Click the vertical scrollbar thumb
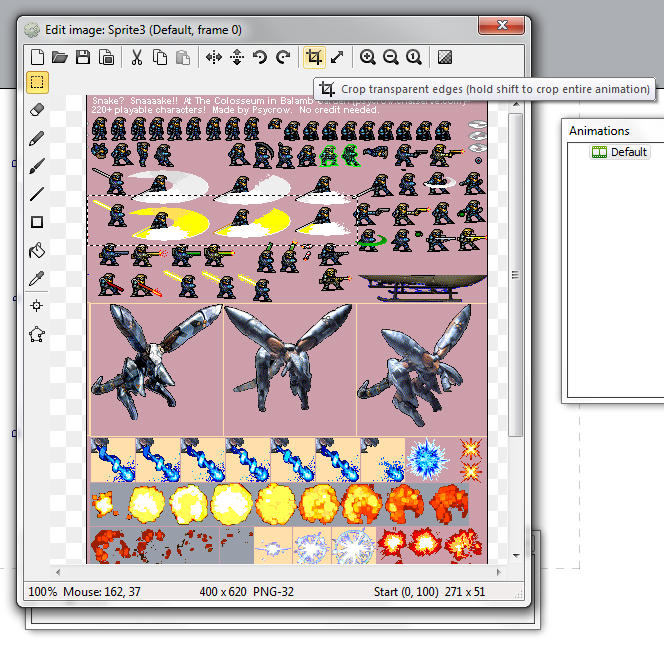This screenshot has width=664, height=645. 516,274
